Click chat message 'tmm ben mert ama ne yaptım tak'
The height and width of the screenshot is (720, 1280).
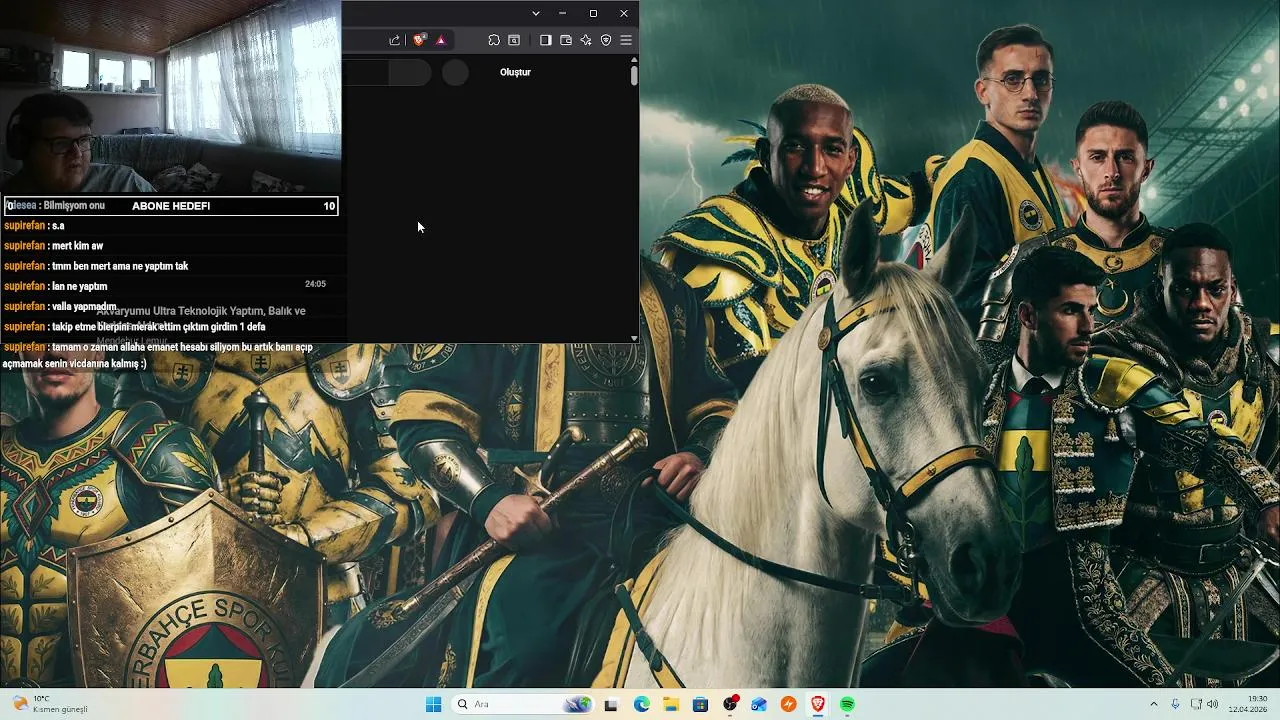click(x=120, y=266)
